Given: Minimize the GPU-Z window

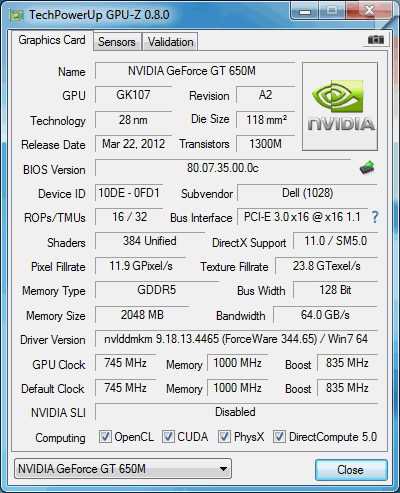Looking at the screenshot, I should [305, 12].
